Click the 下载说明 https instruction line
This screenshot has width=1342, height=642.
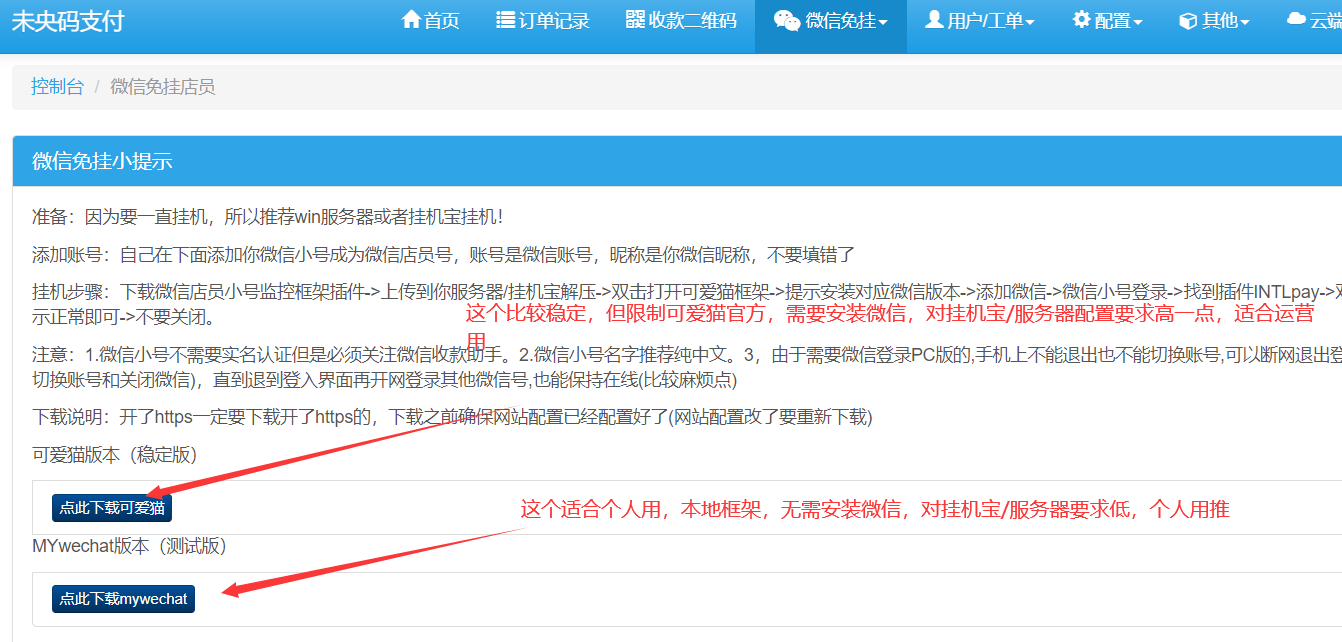(x=452, y=417)
